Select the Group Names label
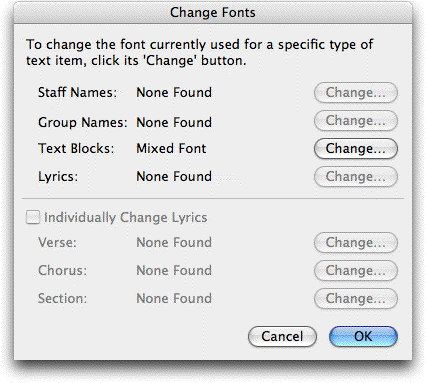The height and width of the screenshot is (383, 426). pyautogui.click(x=83, y=122)
